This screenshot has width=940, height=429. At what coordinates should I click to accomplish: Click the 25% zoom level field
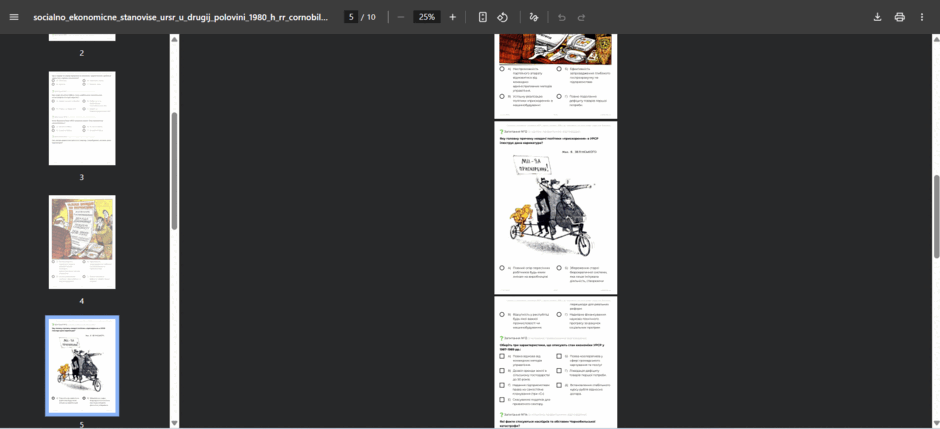pos(427,17)
